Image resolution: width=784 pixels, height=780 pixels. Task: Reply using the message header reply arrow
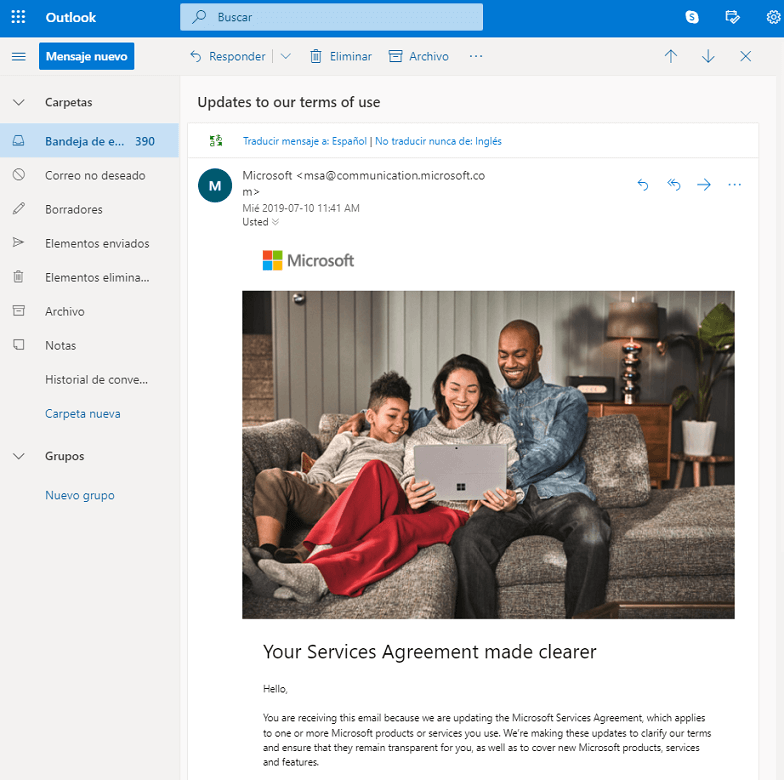[x=642, y=184]
